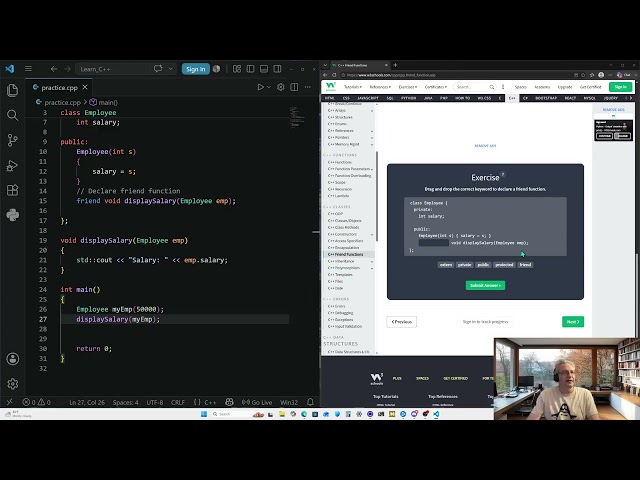The height and width of the screenshot is (480, 640).
Task: Select the C++ Friend Functions browser tab
Action: coord(358,65)
